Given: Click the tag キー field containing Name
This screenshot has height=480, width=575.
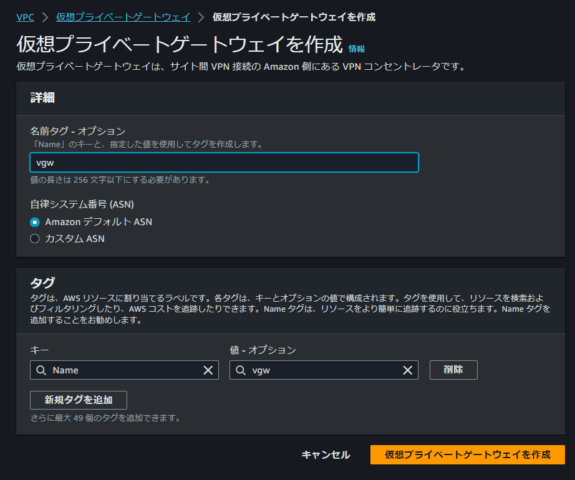Looking at the screenshot, I should coord(124,370).
